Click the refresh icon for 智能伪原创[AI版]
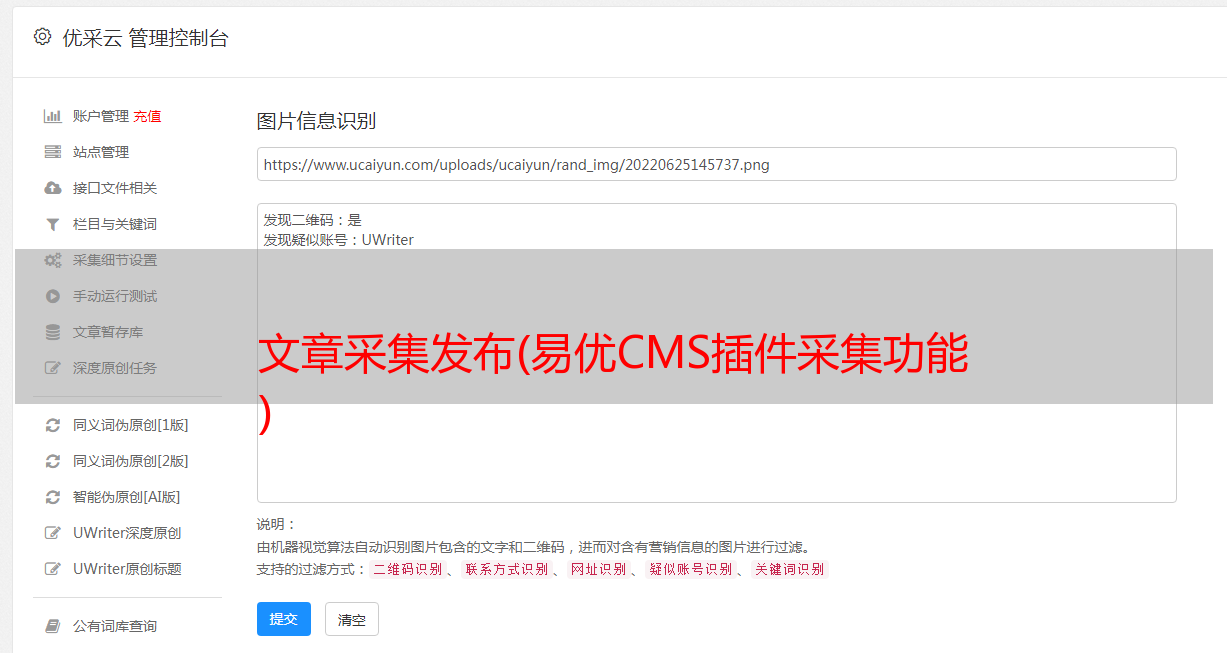1227x653 pixels. pos(53,497)
